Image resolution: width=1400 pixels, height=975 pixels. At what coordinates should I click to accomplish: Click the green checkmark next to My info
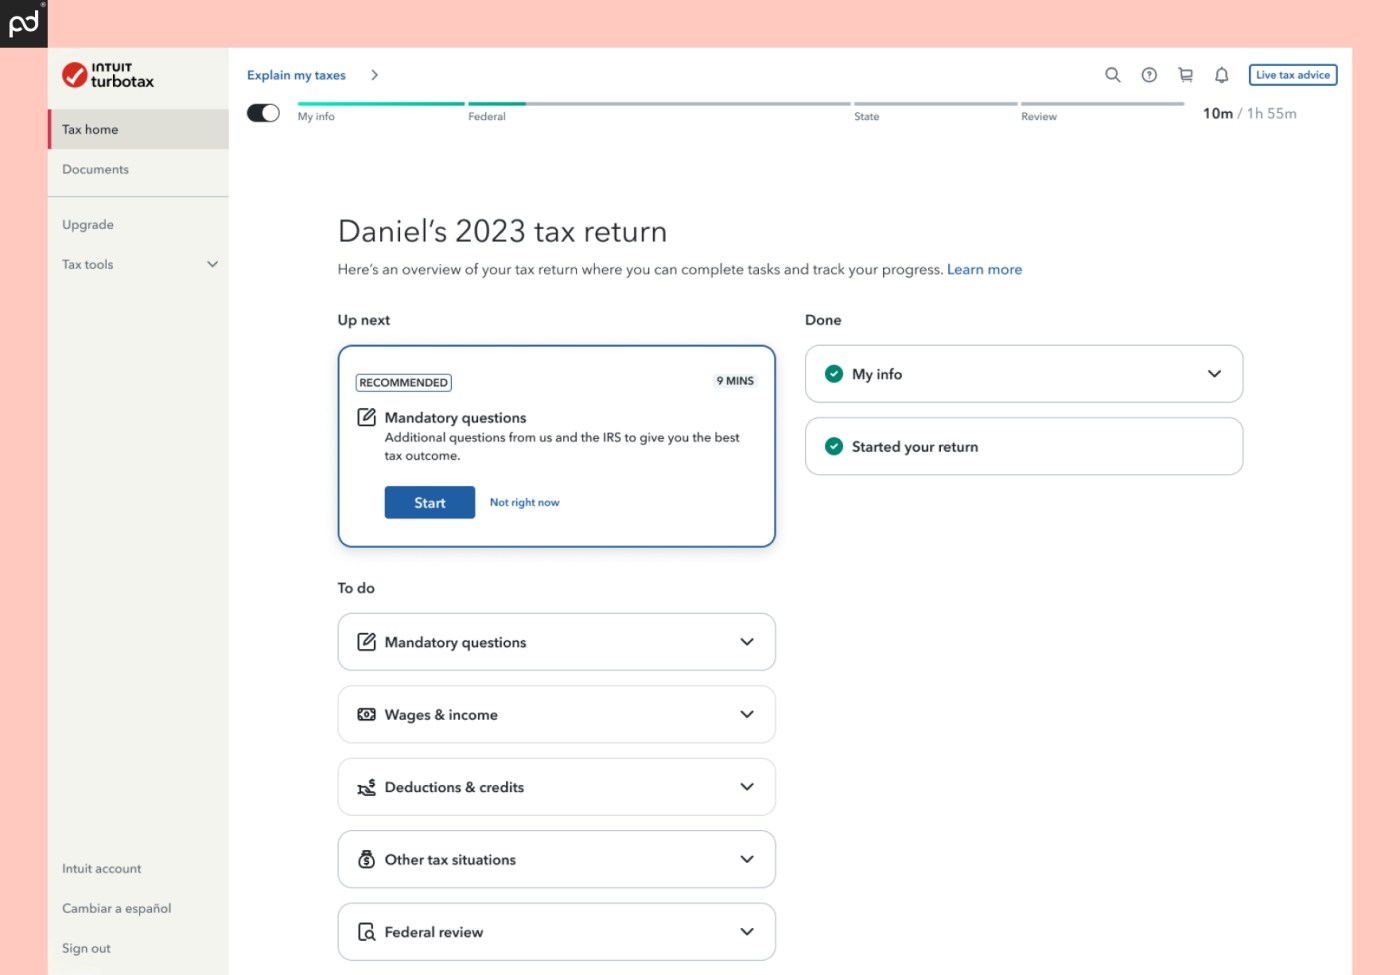pyautogui.click(x=834, y=373)
